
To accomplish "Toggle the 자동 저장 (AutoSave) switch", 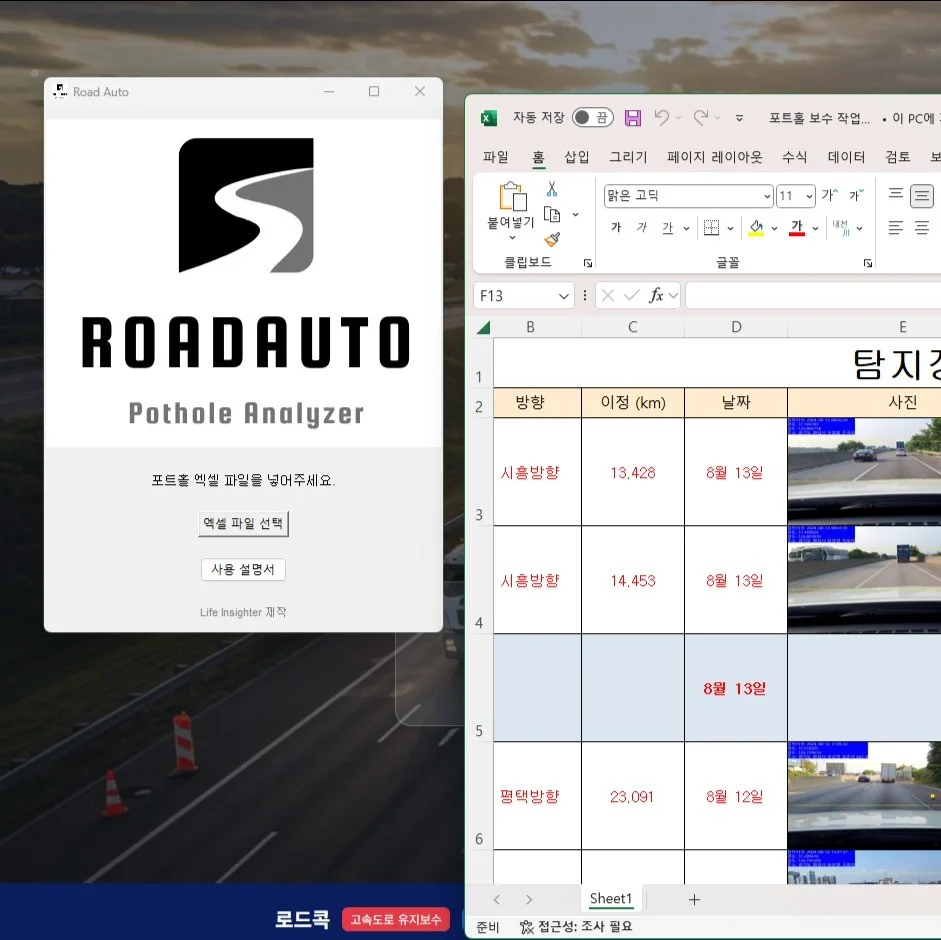I will (x=596, y=118).
